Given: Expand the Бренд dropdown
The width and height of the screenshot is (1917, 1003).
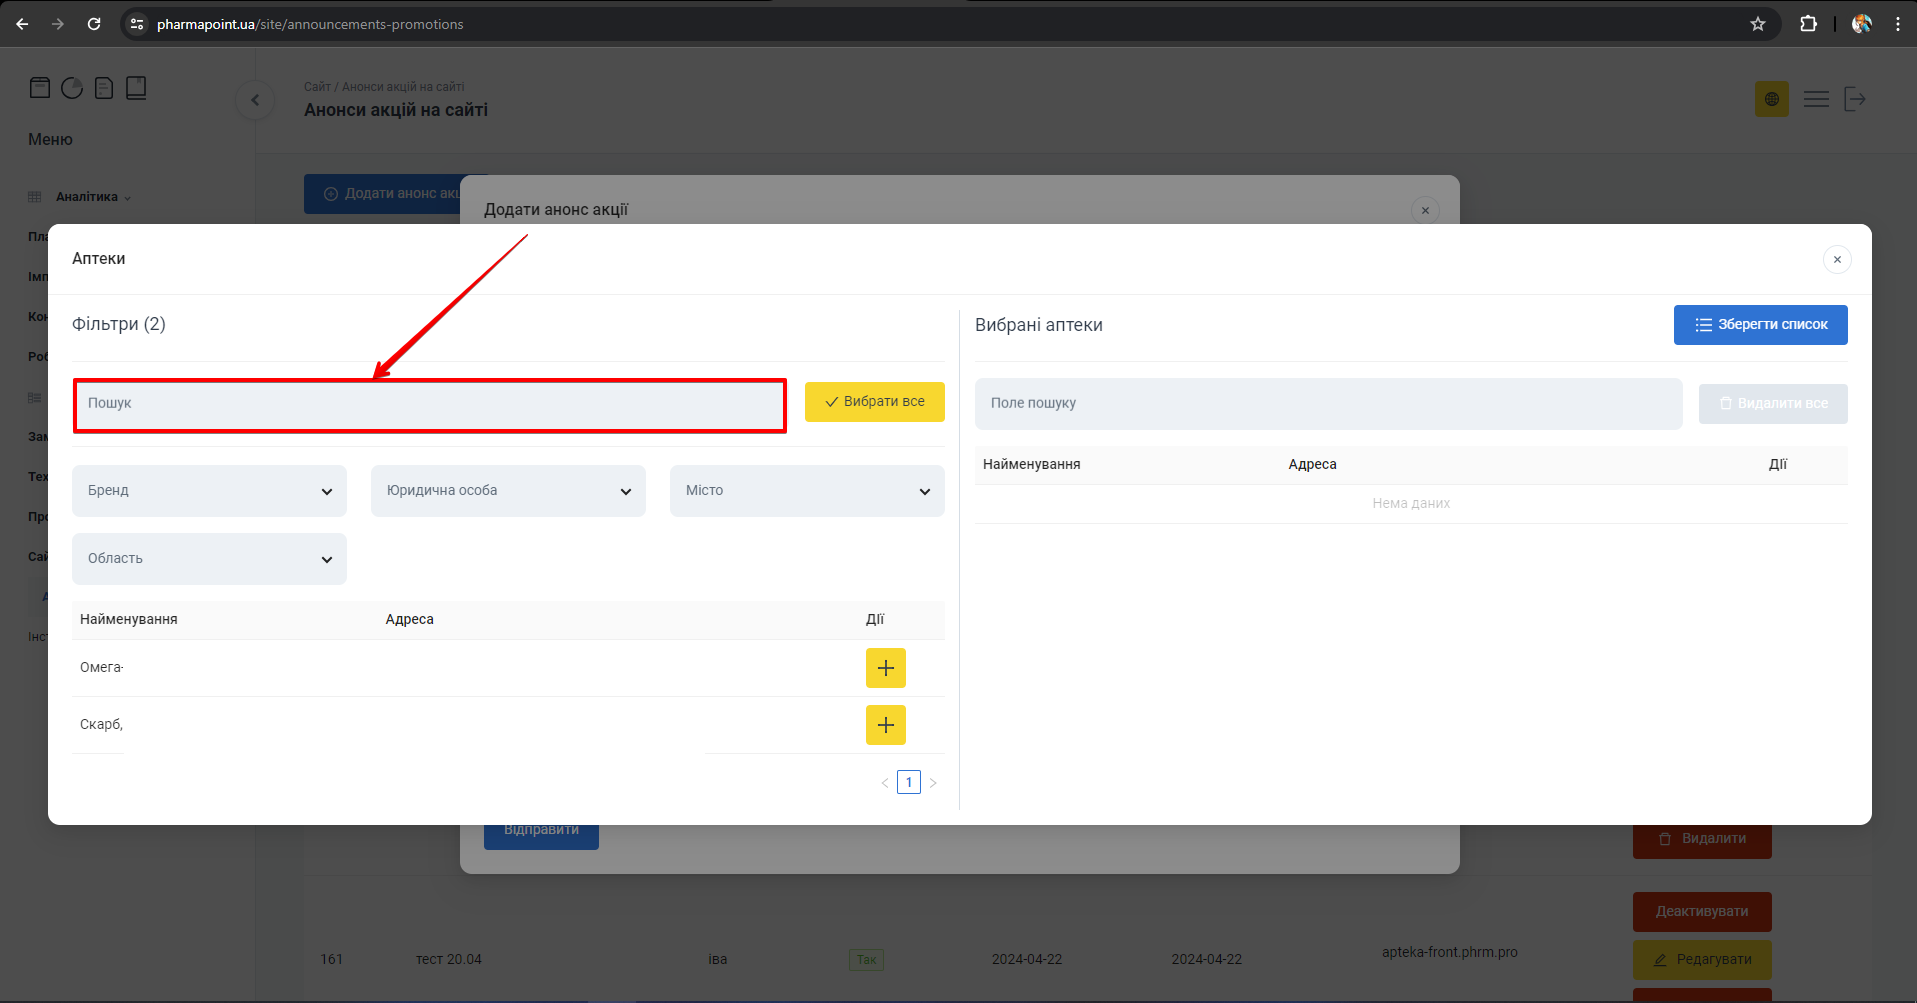Looking at the screenshot, I should (209, 491).
